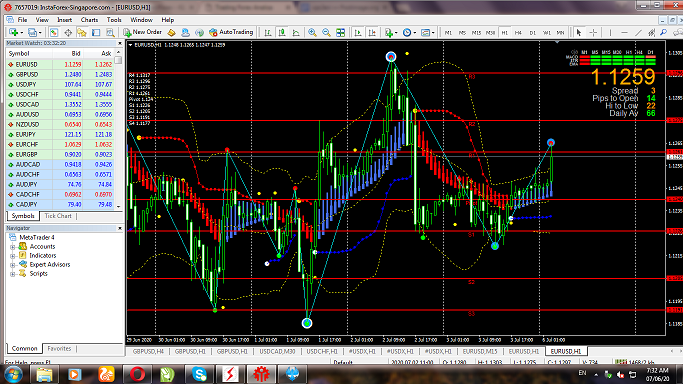Click the New Order button

click(x=142, y=33)
